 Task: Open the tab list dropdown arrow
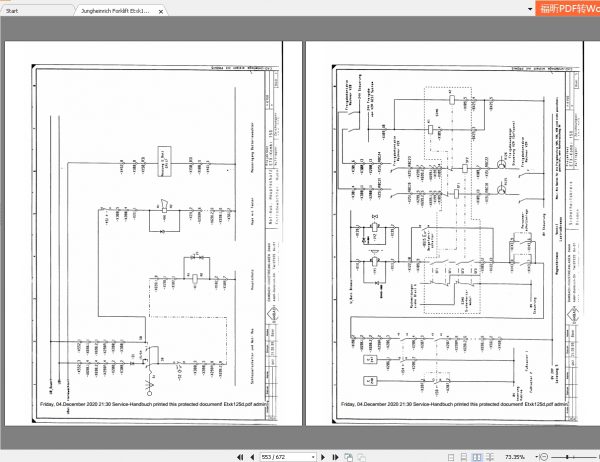(x=530, y=9)
